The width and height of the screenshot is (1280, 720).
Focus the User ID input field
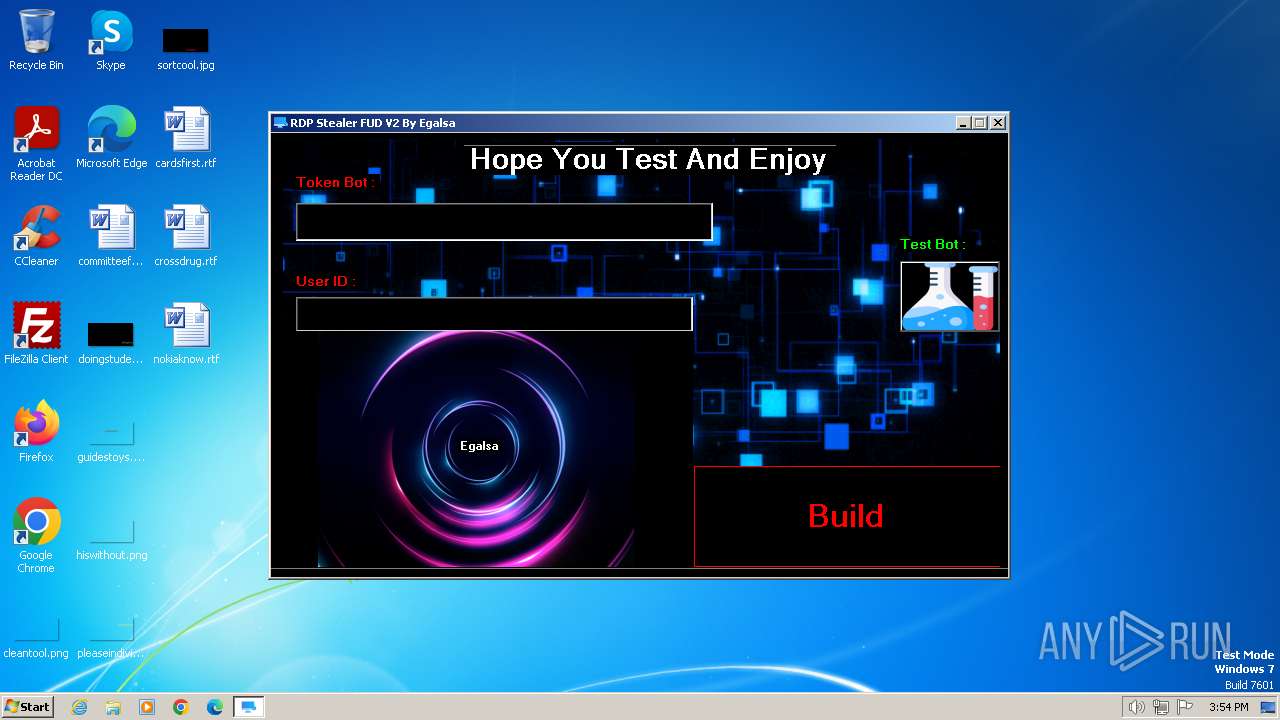click(494, 314)
